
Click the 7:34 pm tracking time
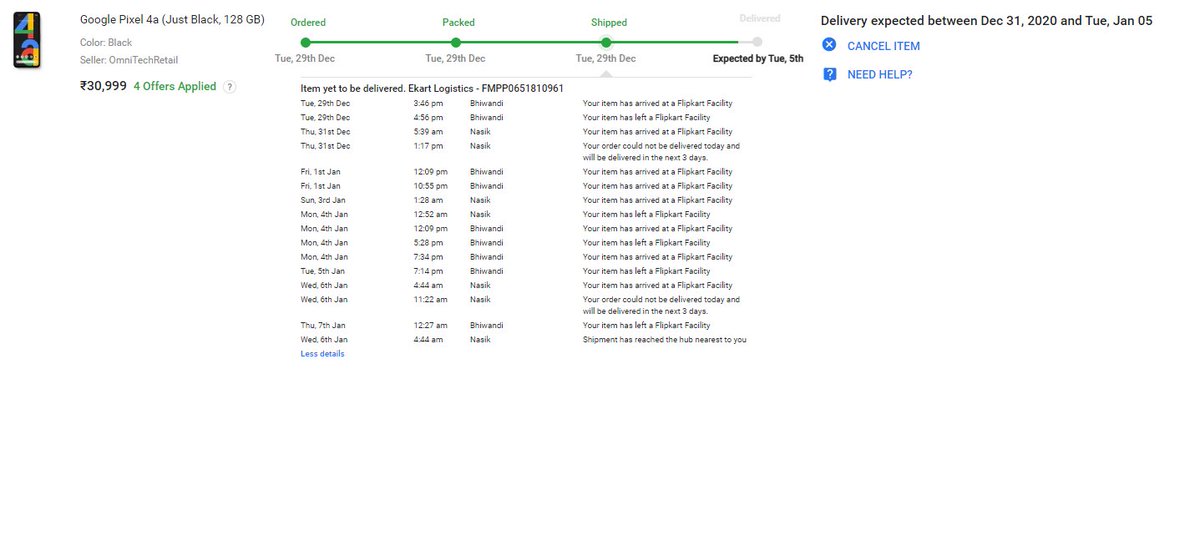click(x=428, y=257)
